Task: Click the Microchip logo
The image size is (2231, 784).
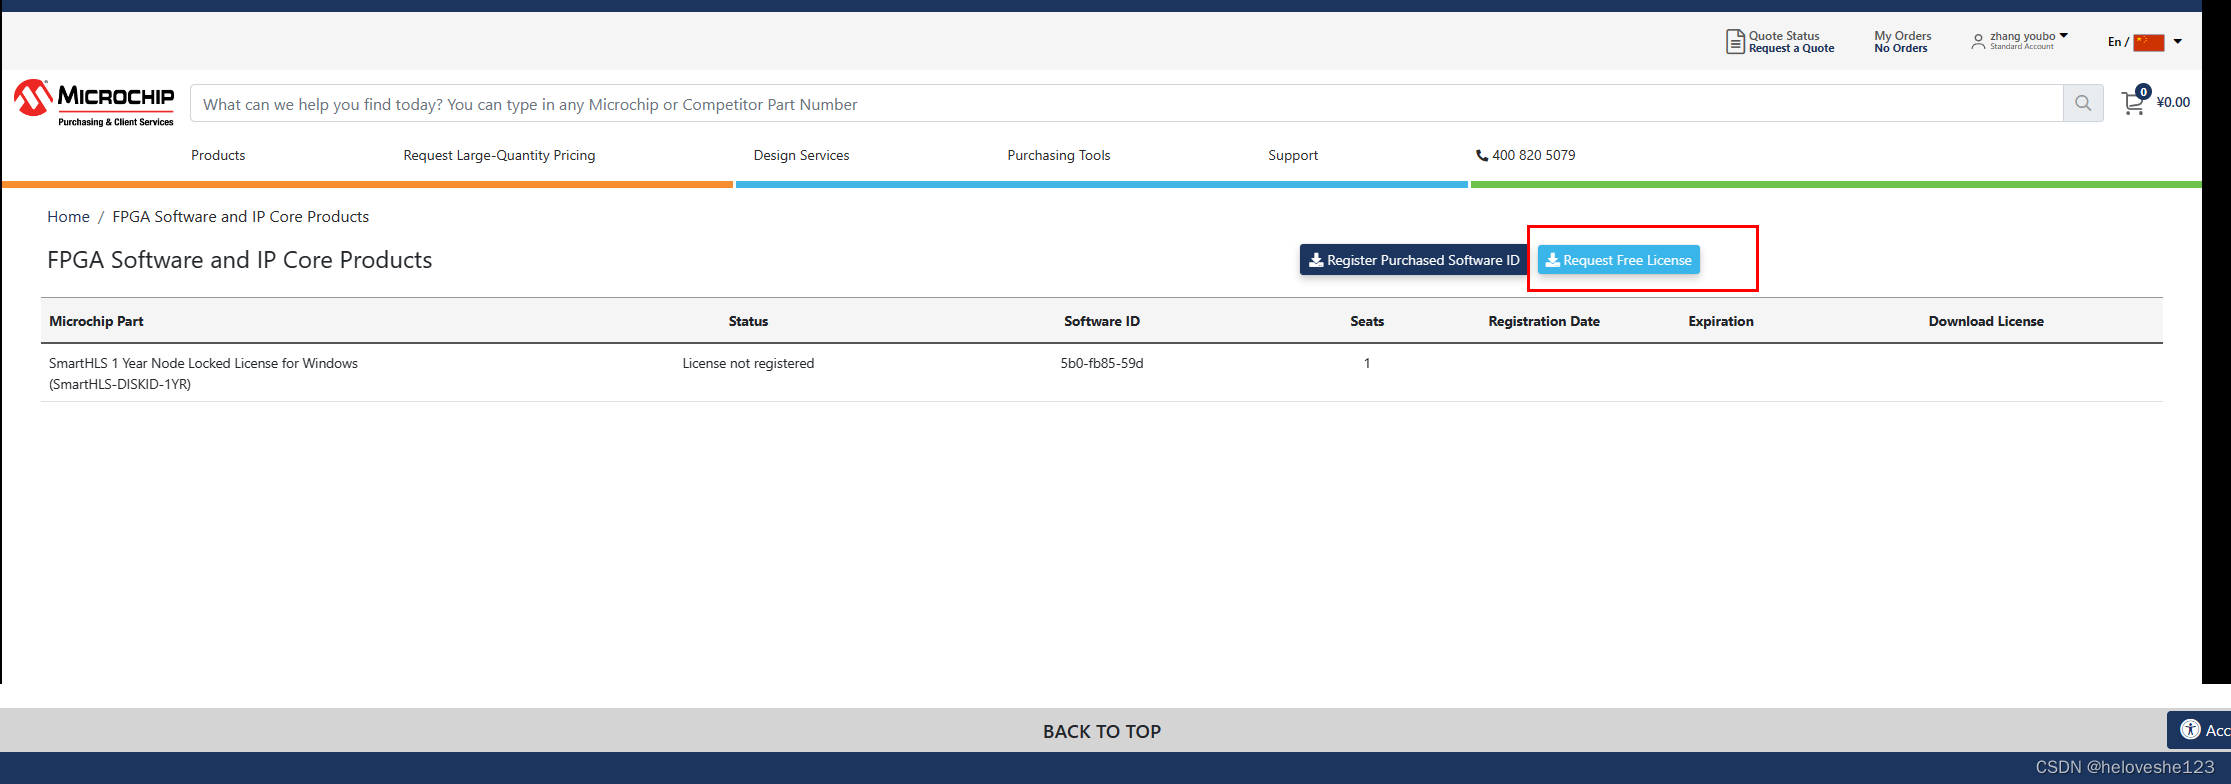Action: pos(94,103)
